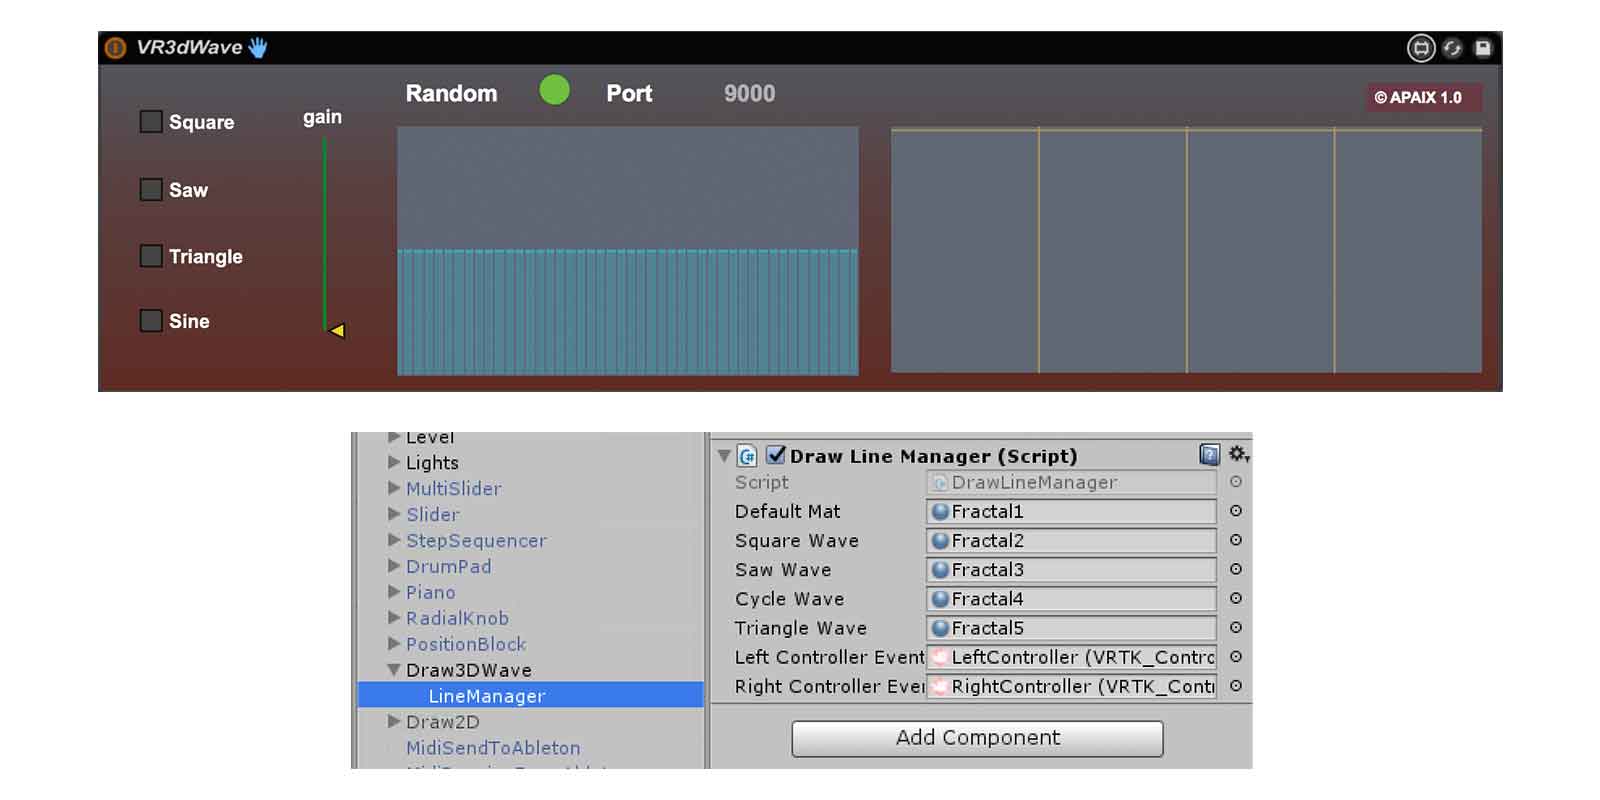1600x800 pixels.
Task: Collapse the Draw Line Manager component foldout
Action: pos(724,456)
